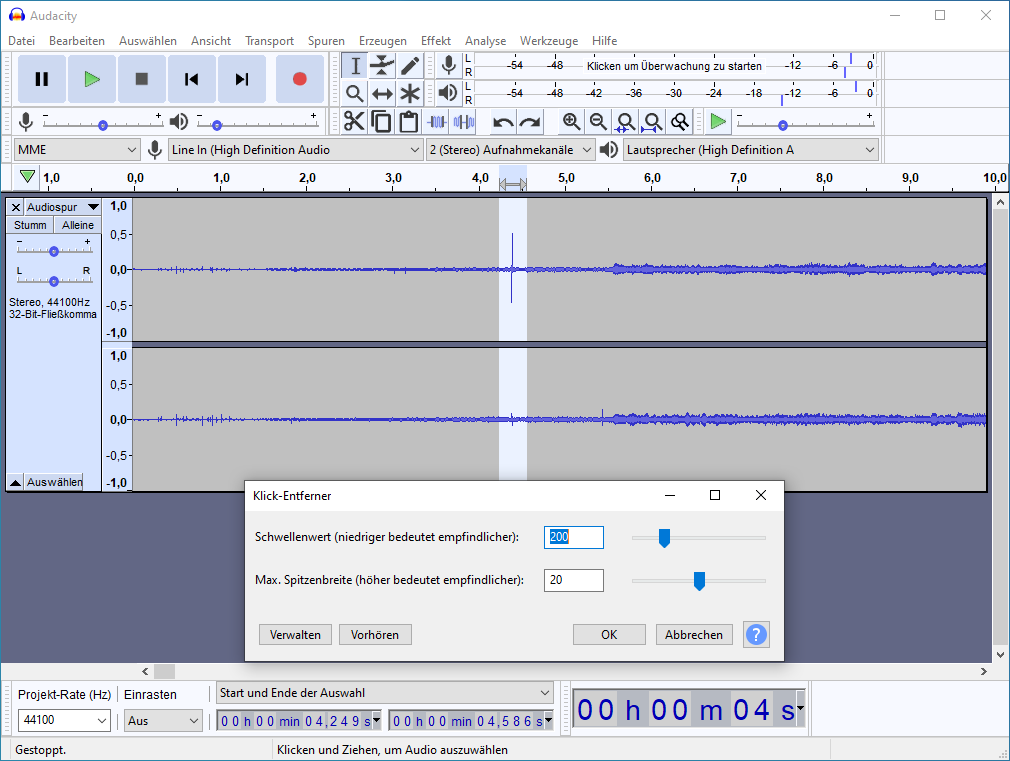Click the Undo arrow icon

[503, 122]
